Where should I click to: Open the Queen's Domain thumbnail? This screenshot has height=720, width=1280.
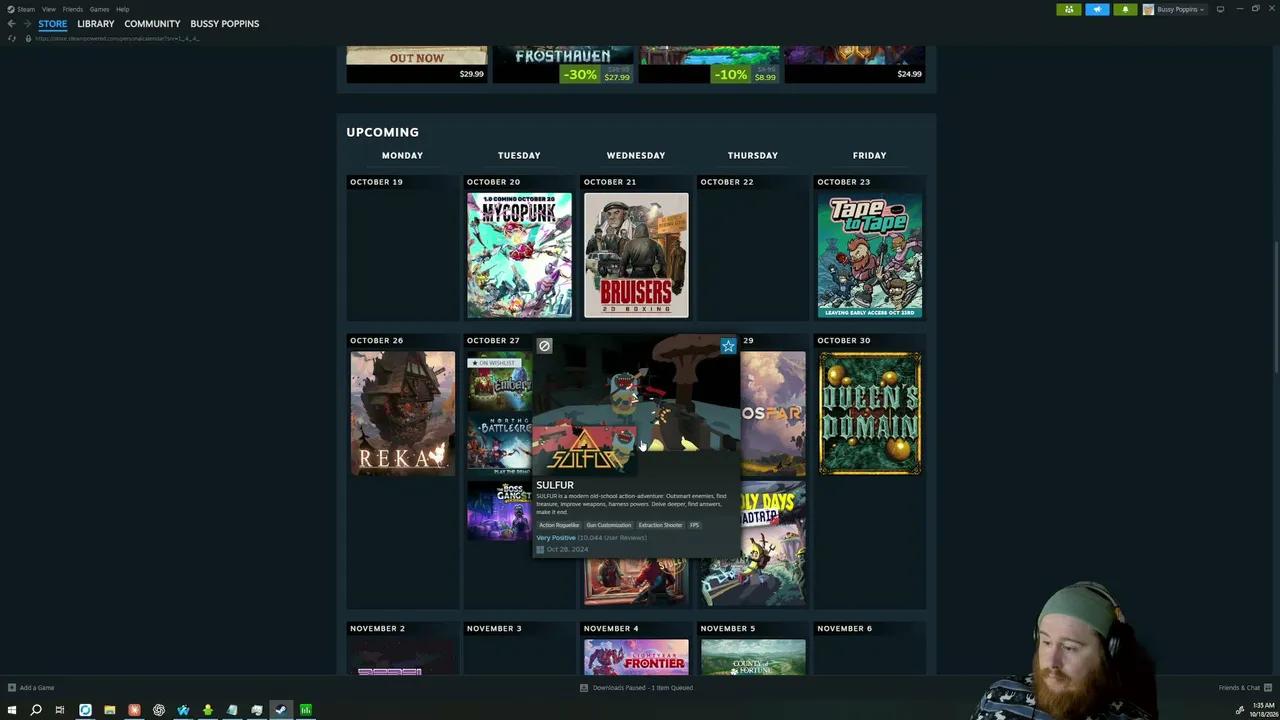click(x=870, y=413)
